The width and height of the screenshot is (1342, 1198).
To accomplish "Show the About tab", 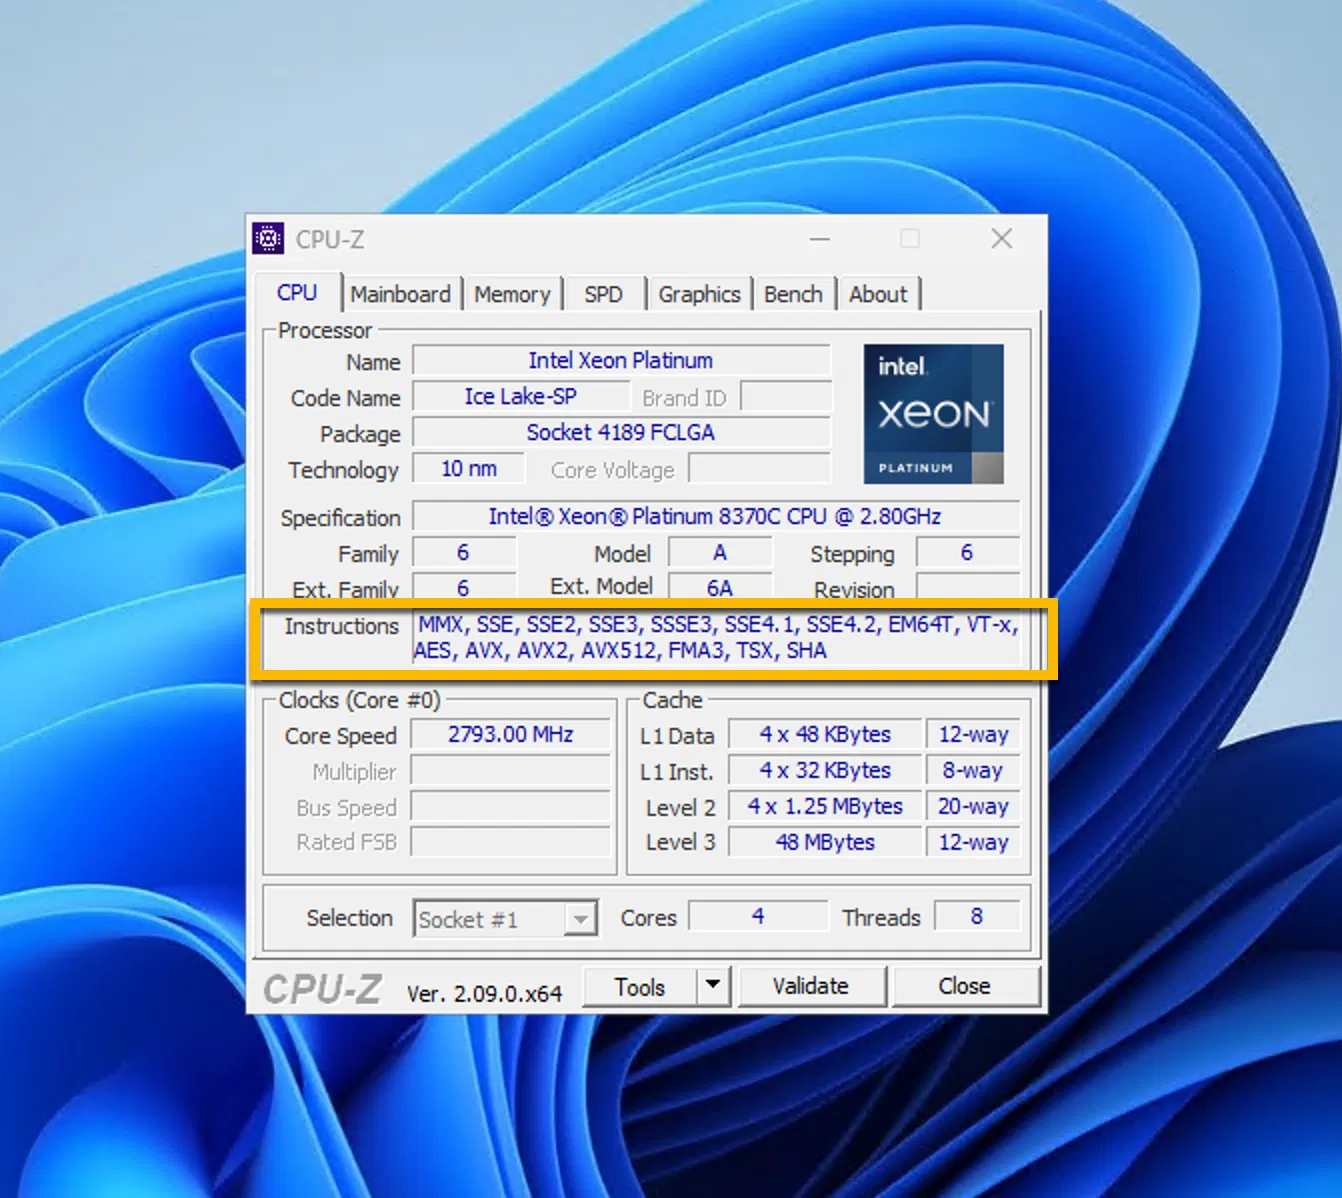I will [878, 294].
